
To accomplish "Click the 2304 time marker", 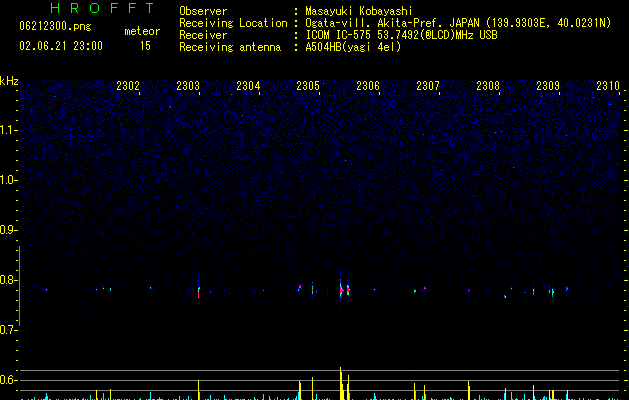I will 248,86.
